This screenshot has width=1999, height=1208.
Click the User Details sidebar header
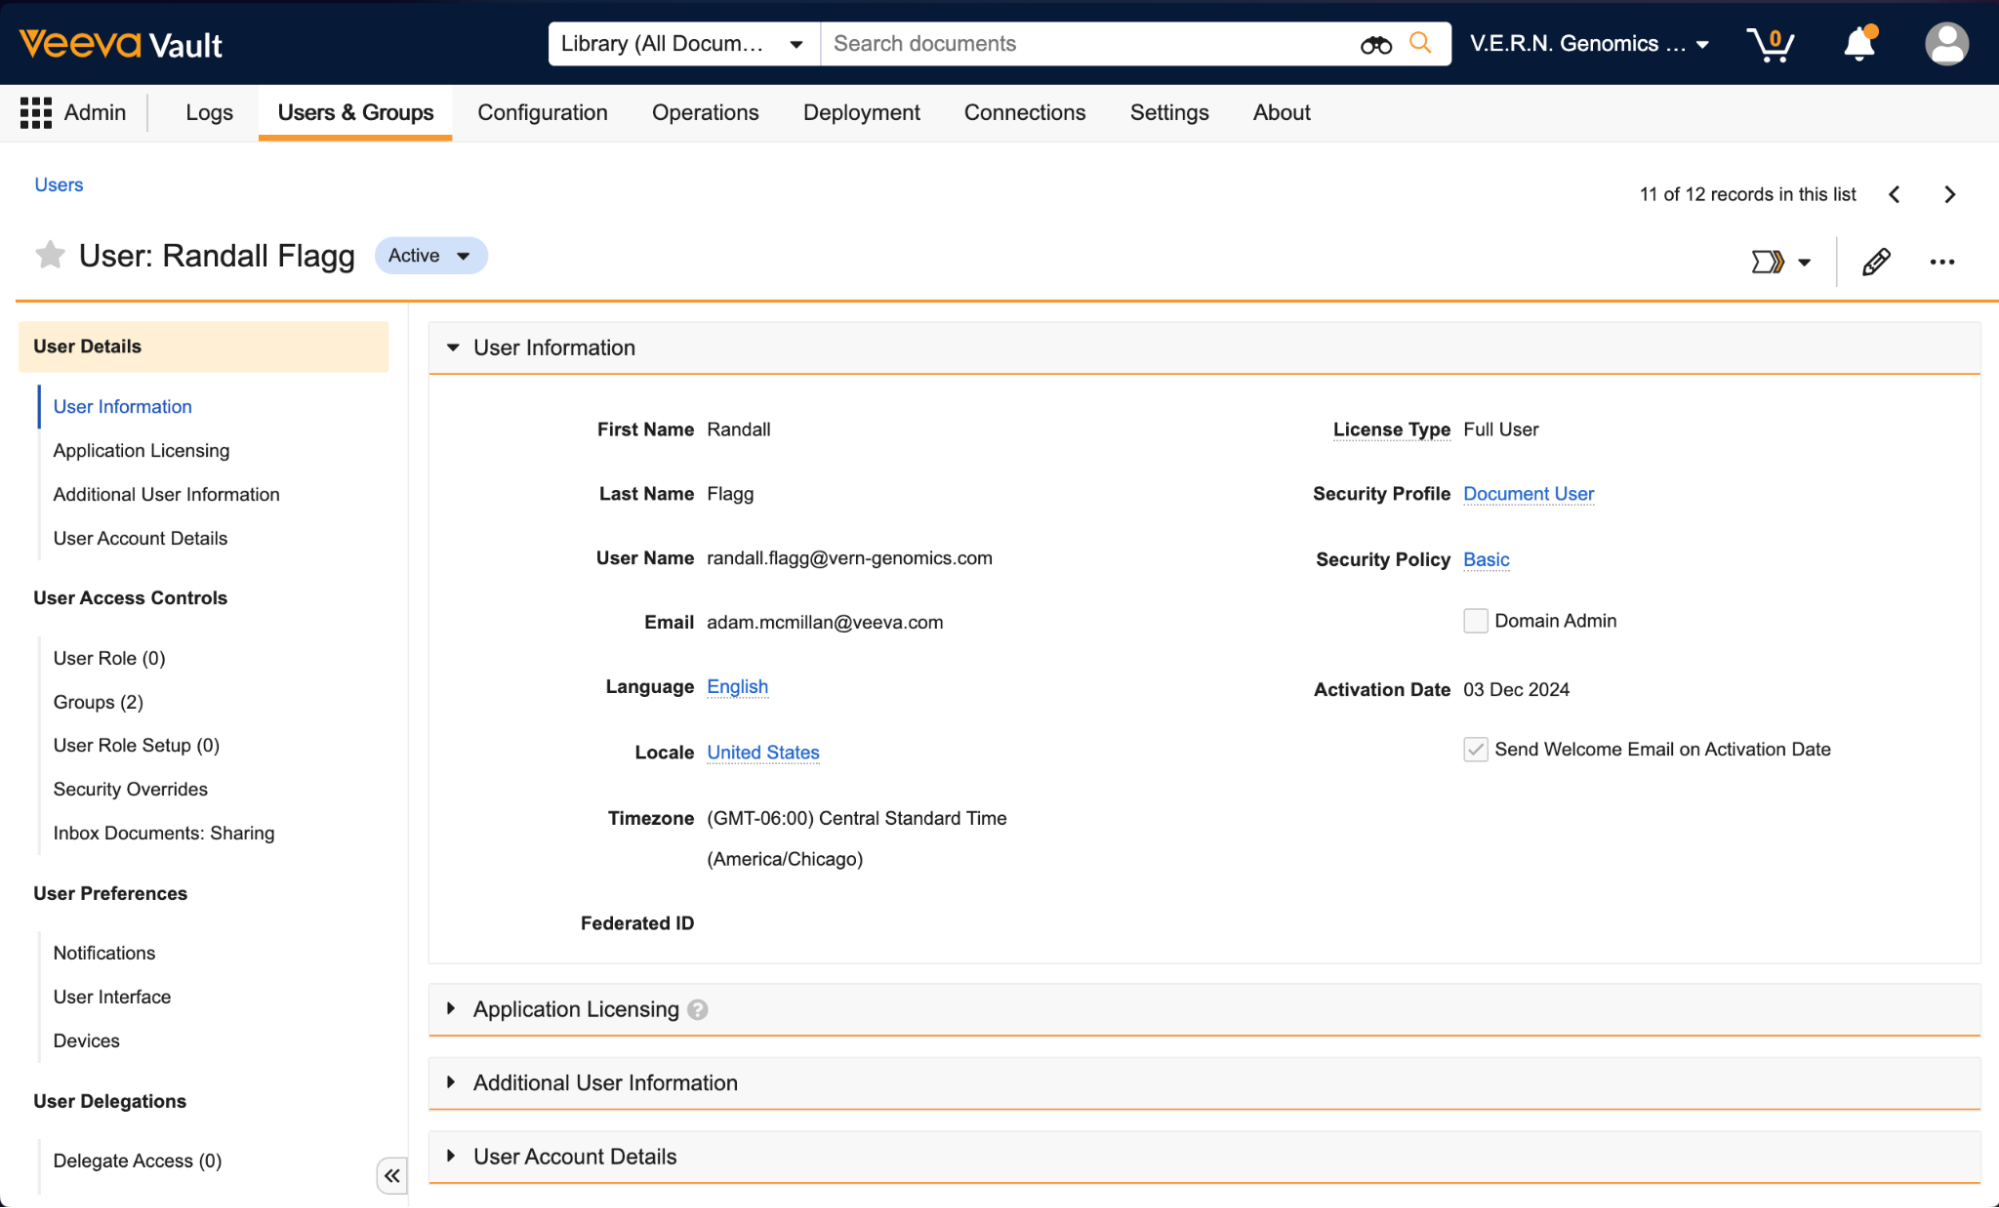click(203, 347)
